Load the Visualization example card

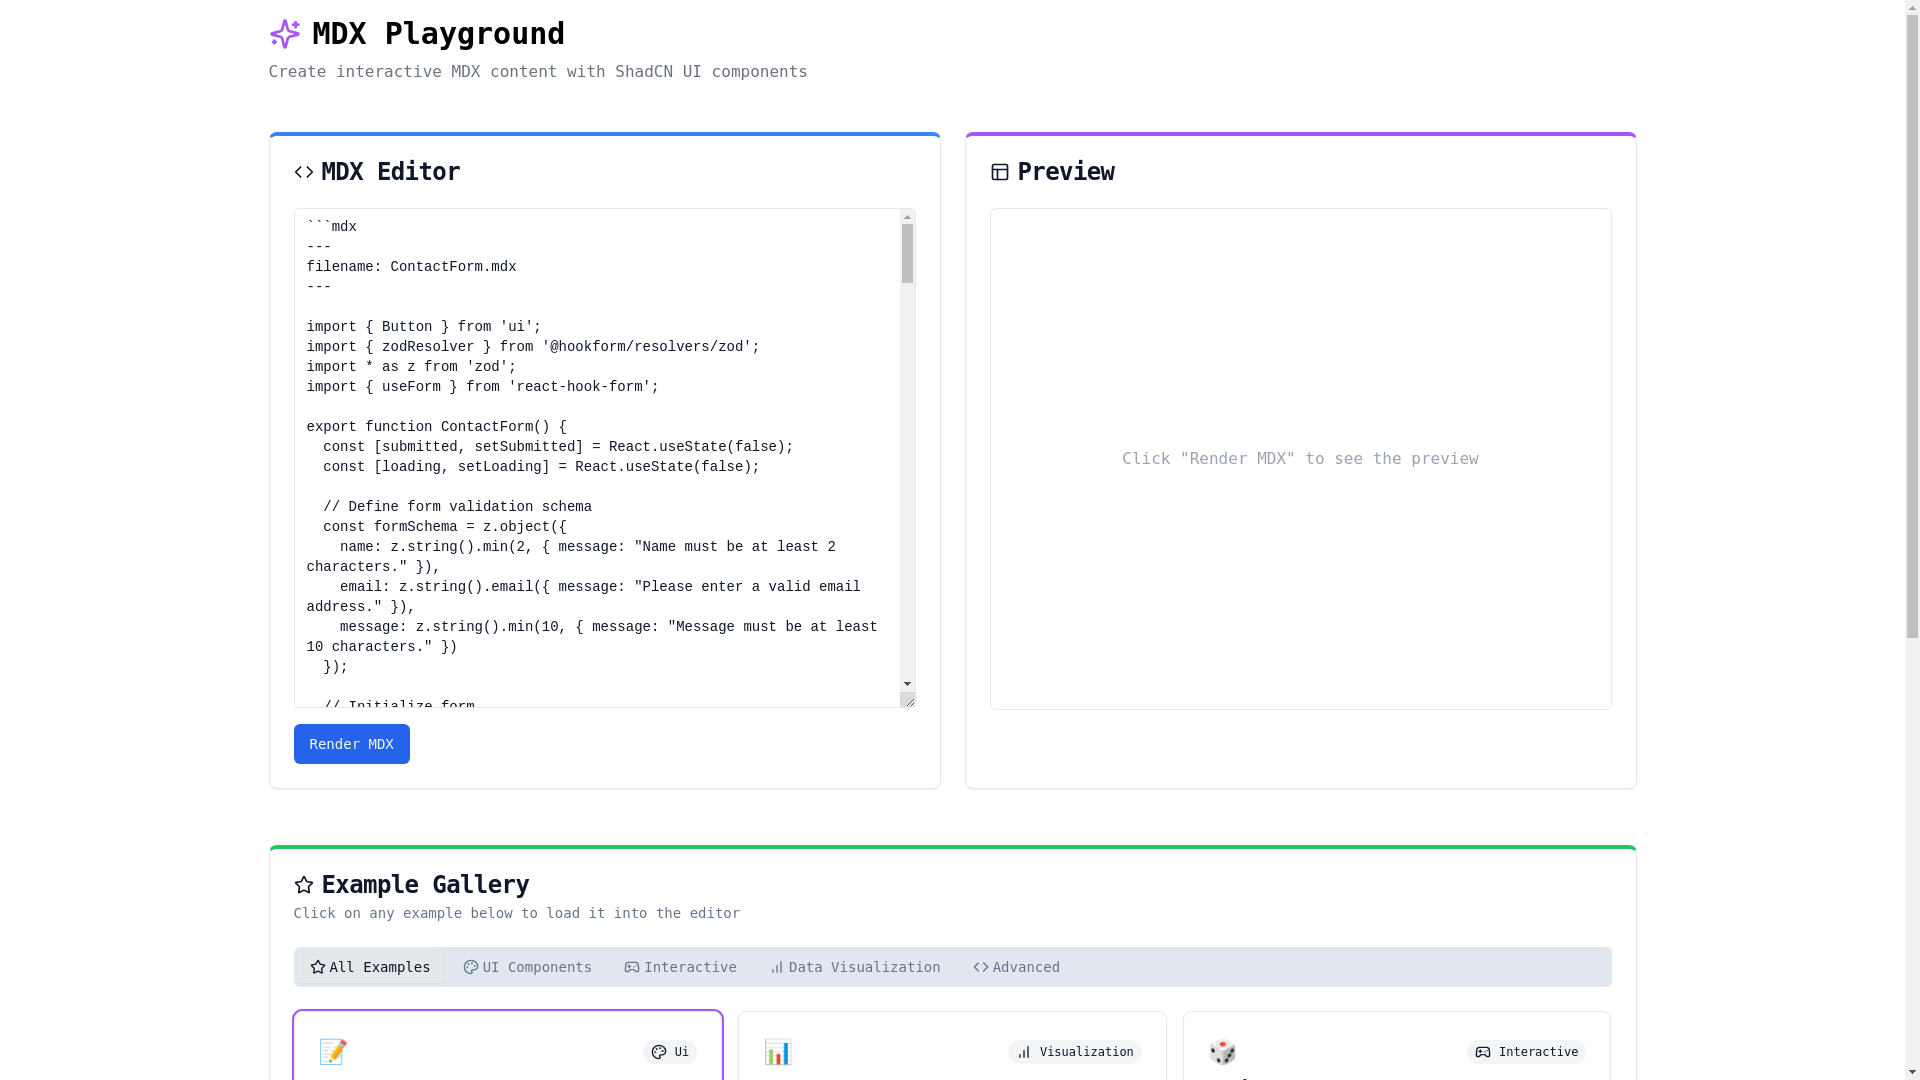pyautogui.click(x=952, y=1046)
